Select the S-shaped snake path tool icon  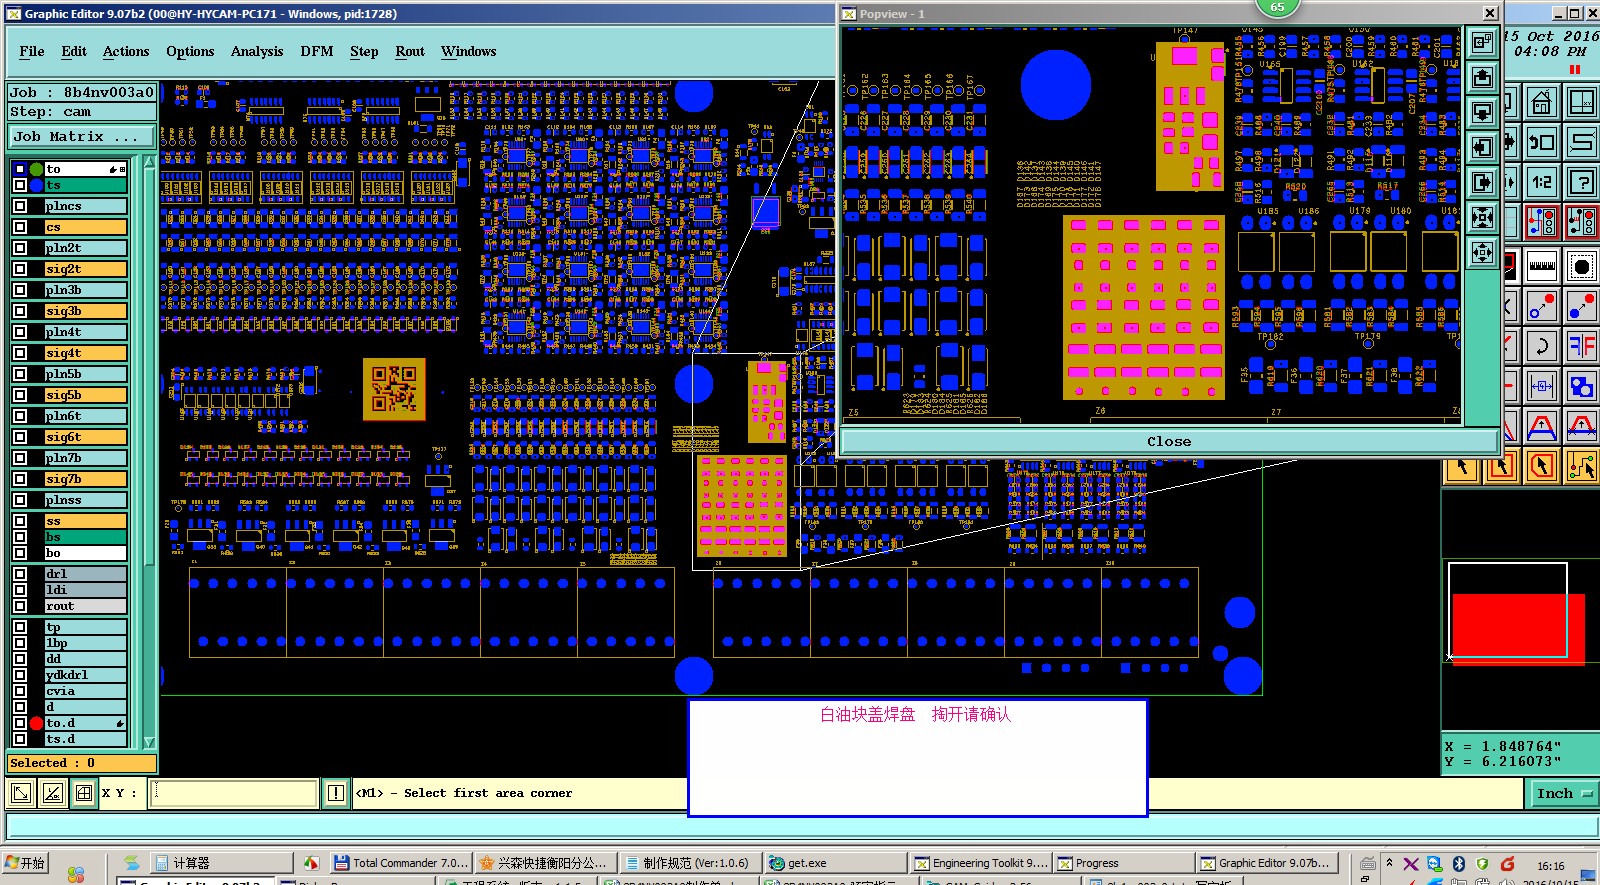tap(1581, 142)
